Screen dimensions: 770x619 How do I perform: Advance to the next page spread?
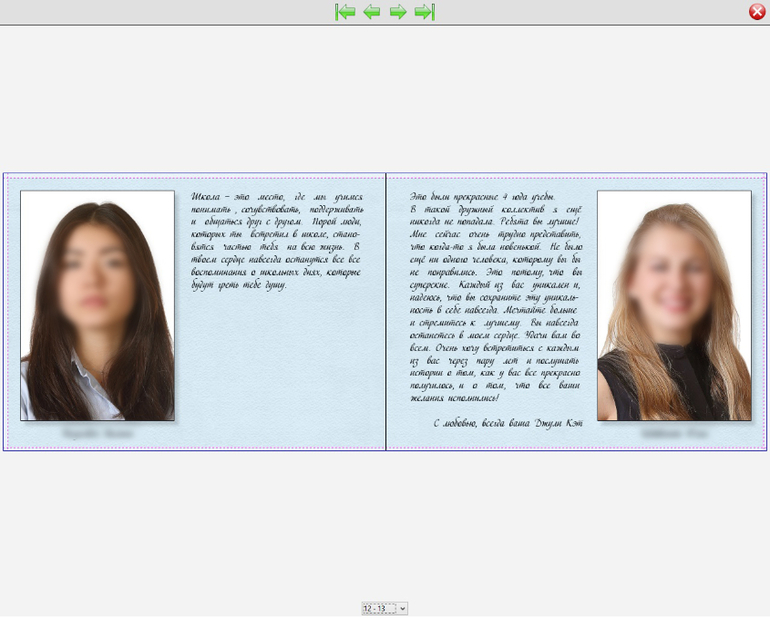click(x=398, y=12)
